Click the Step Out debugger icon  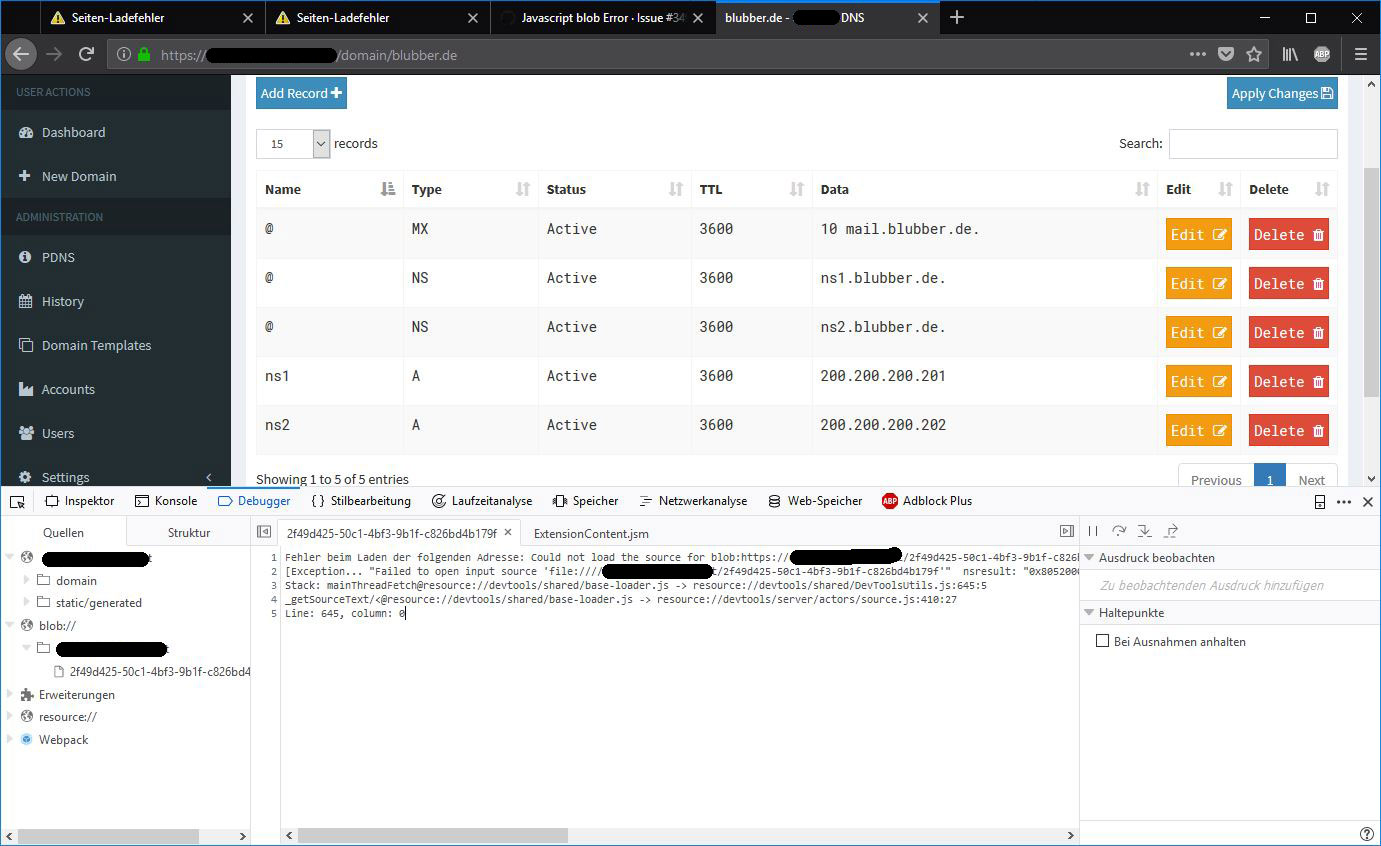1170,531
